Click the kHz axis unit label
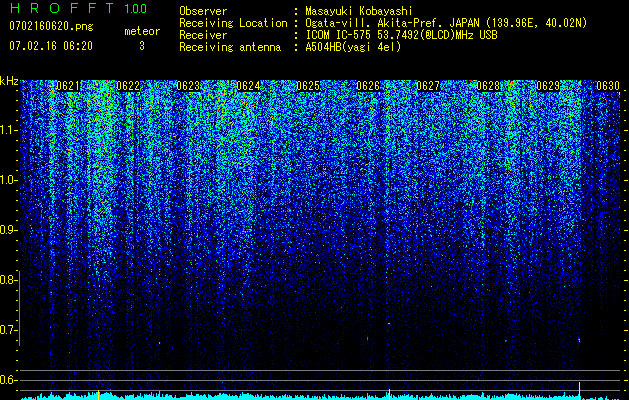The height and width of the screenshot is (400, 629). coord(9,81)
